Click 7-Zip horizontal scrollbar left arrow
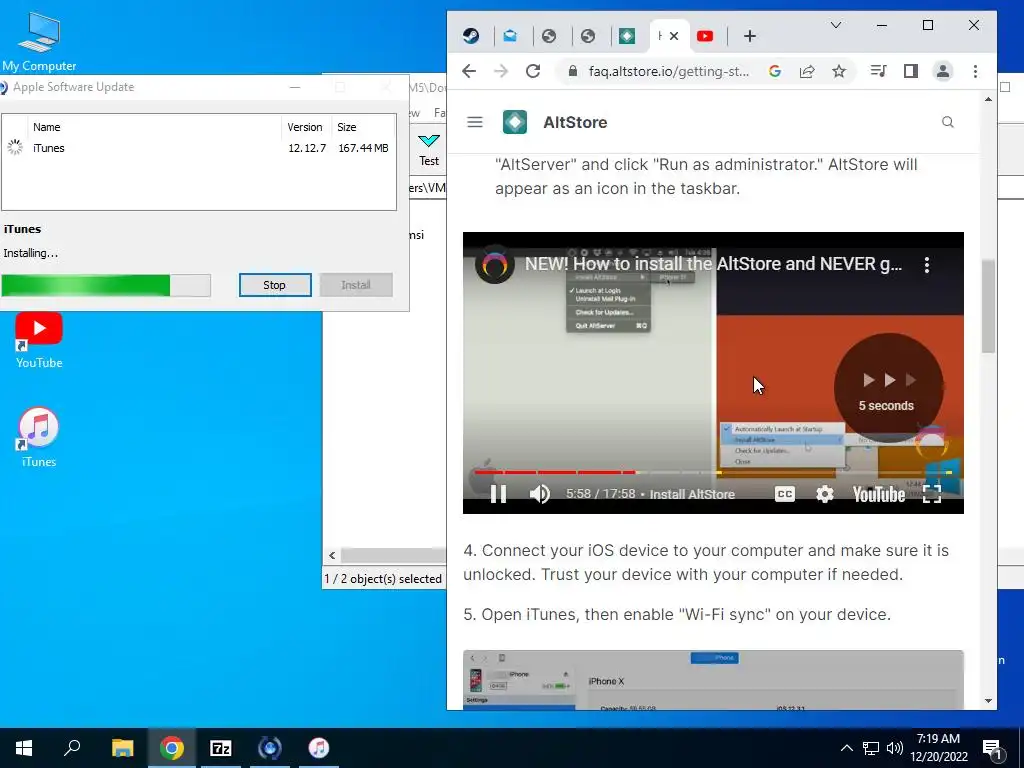 332,555
